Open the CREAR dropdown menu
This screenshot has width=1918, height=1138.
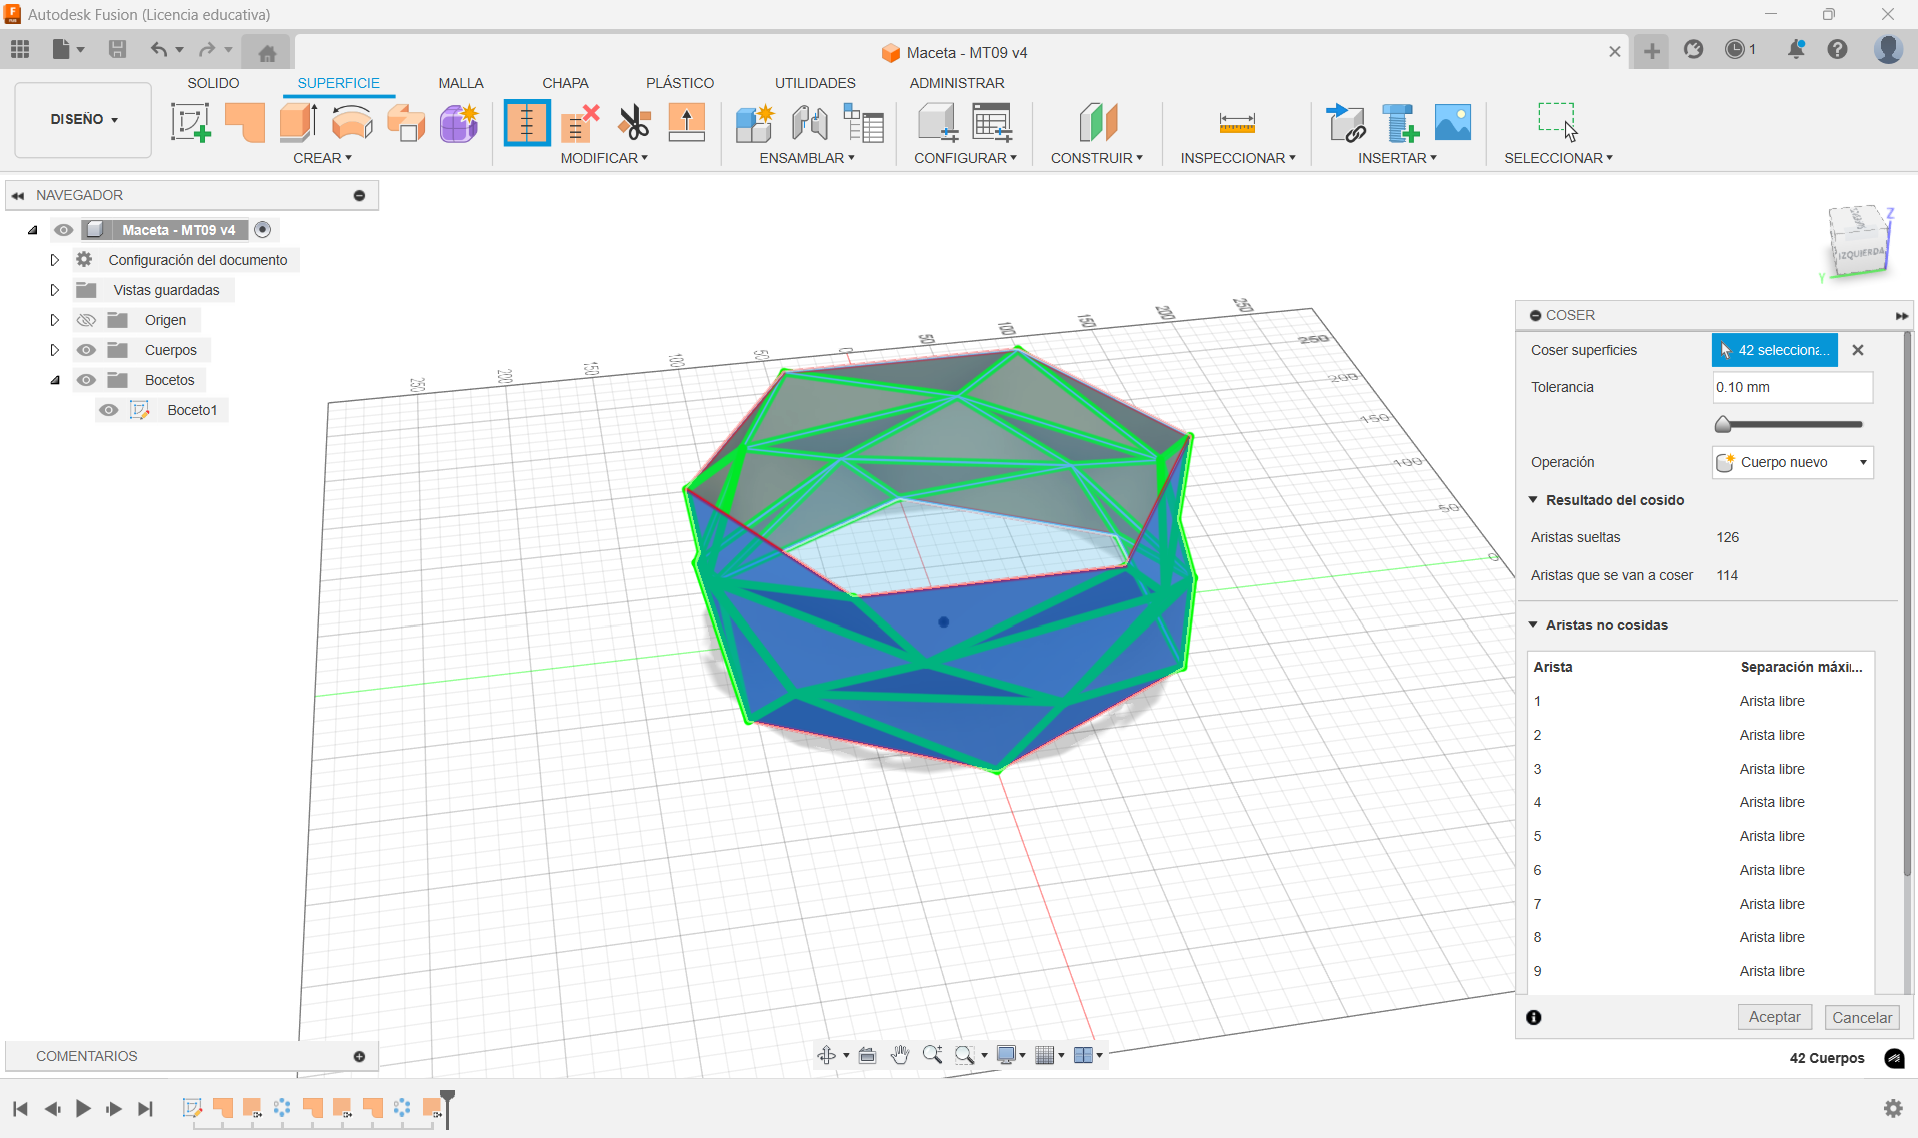[x=322, y=158]
